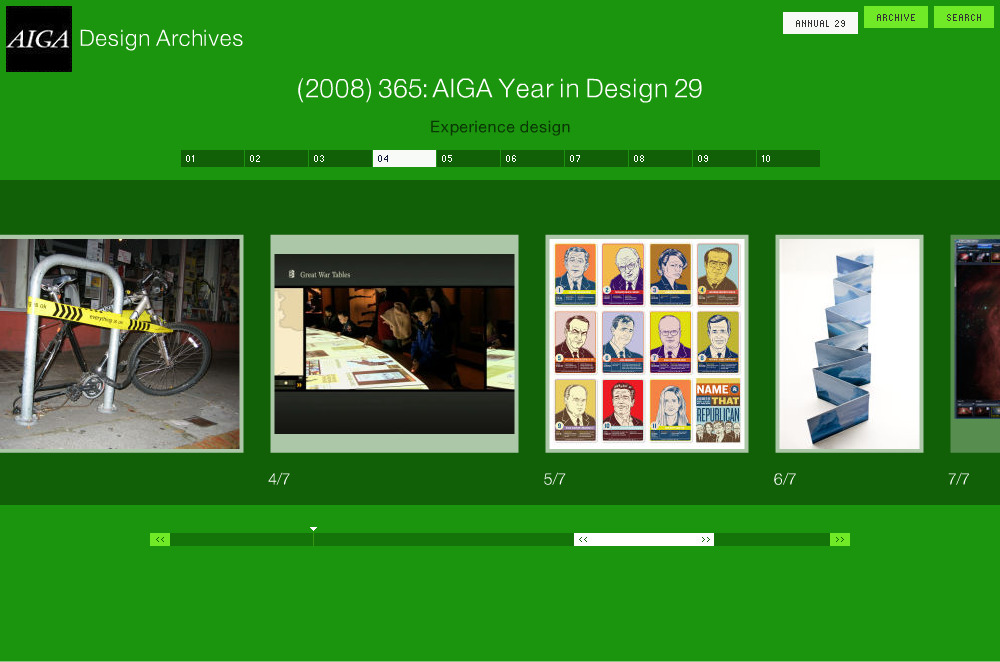Click the AIGA logo
Screen dimensions: 1000x662
coord(39,39)
